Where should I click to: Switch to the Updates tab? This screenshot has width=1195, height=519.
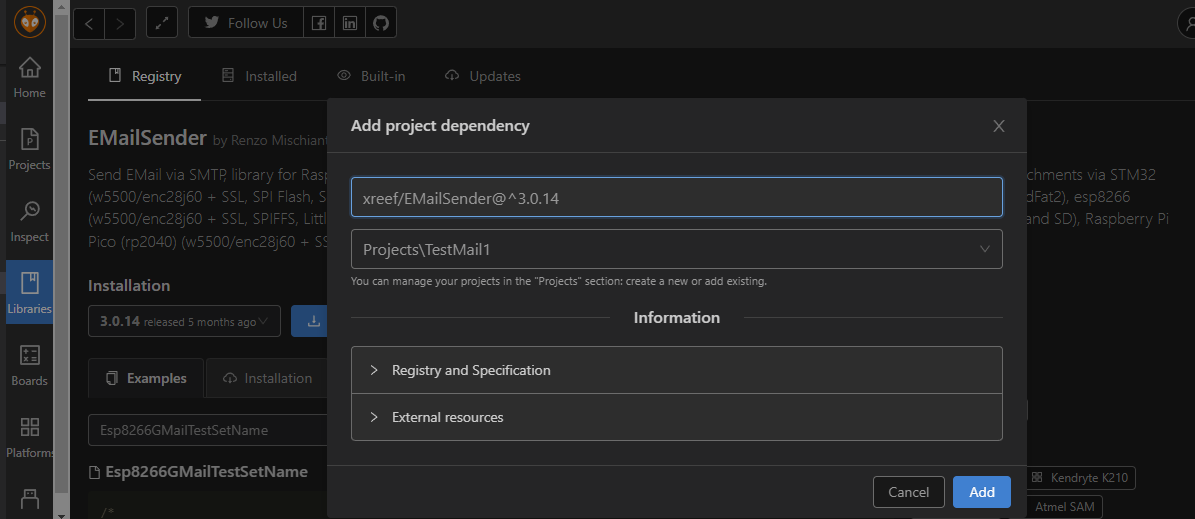pyautogui.click(x=483, y=76)
